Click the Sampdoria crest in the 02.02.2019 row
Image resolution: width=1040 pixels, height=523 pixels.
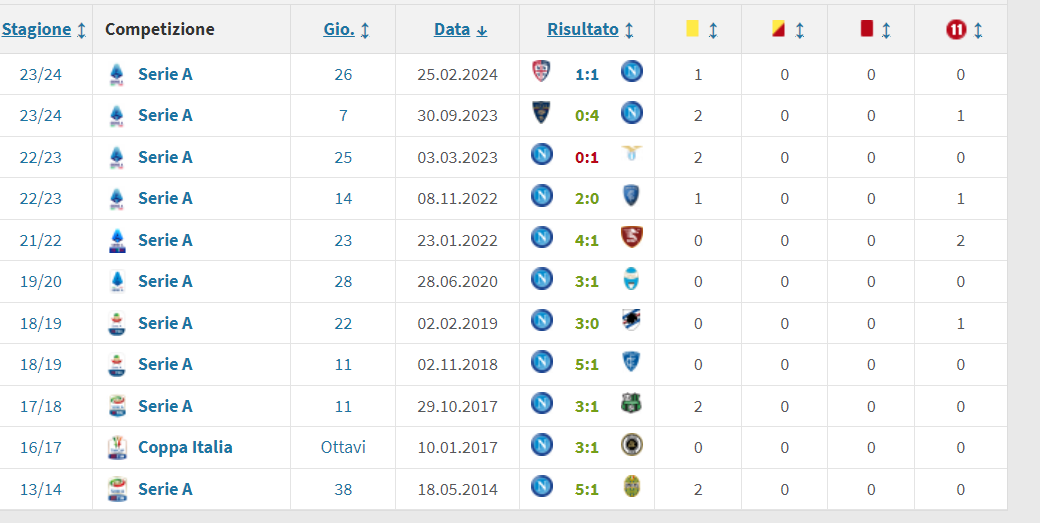pyautogui.click(x=631, y=321)
